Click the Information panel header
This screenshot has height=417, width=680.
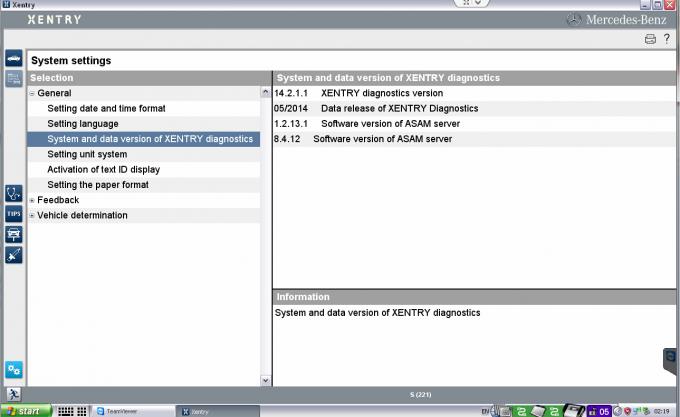(474, 297)
